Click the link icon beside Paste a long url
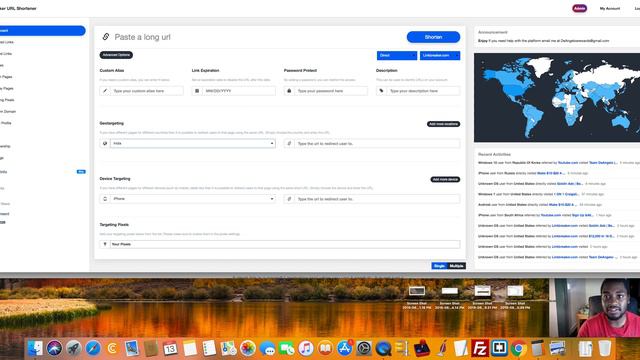The width and height of the screenshot is (640, 360). [106, 37]
